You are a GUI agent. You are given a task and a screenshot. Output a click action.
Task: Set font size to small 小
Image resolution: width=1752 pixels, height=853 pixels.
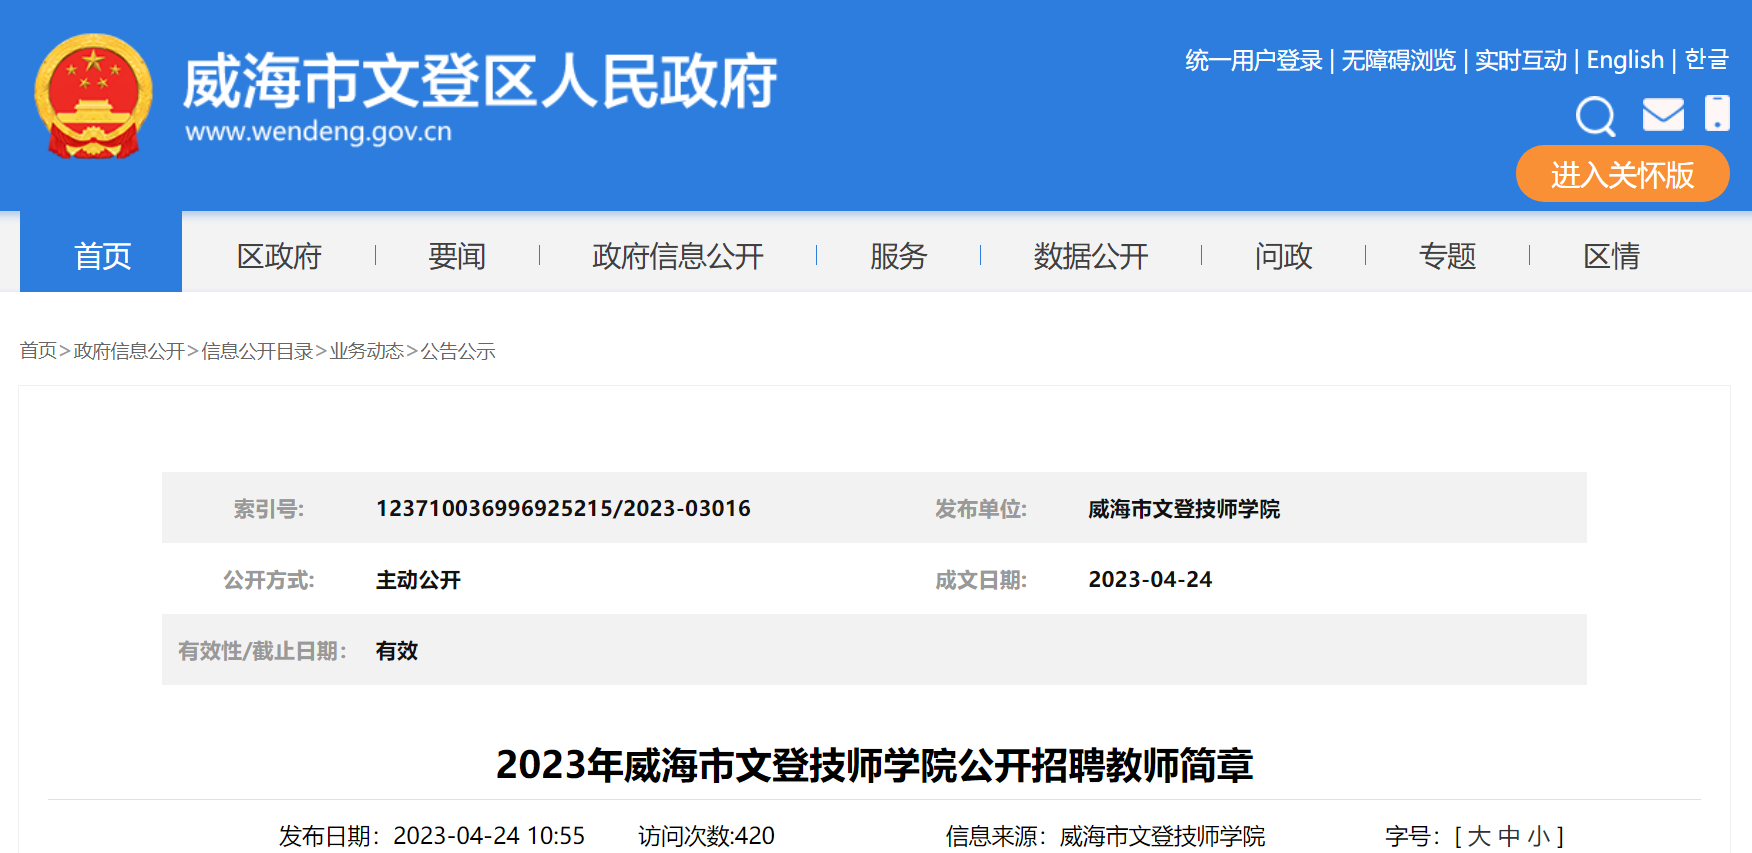coord(1538,836)
